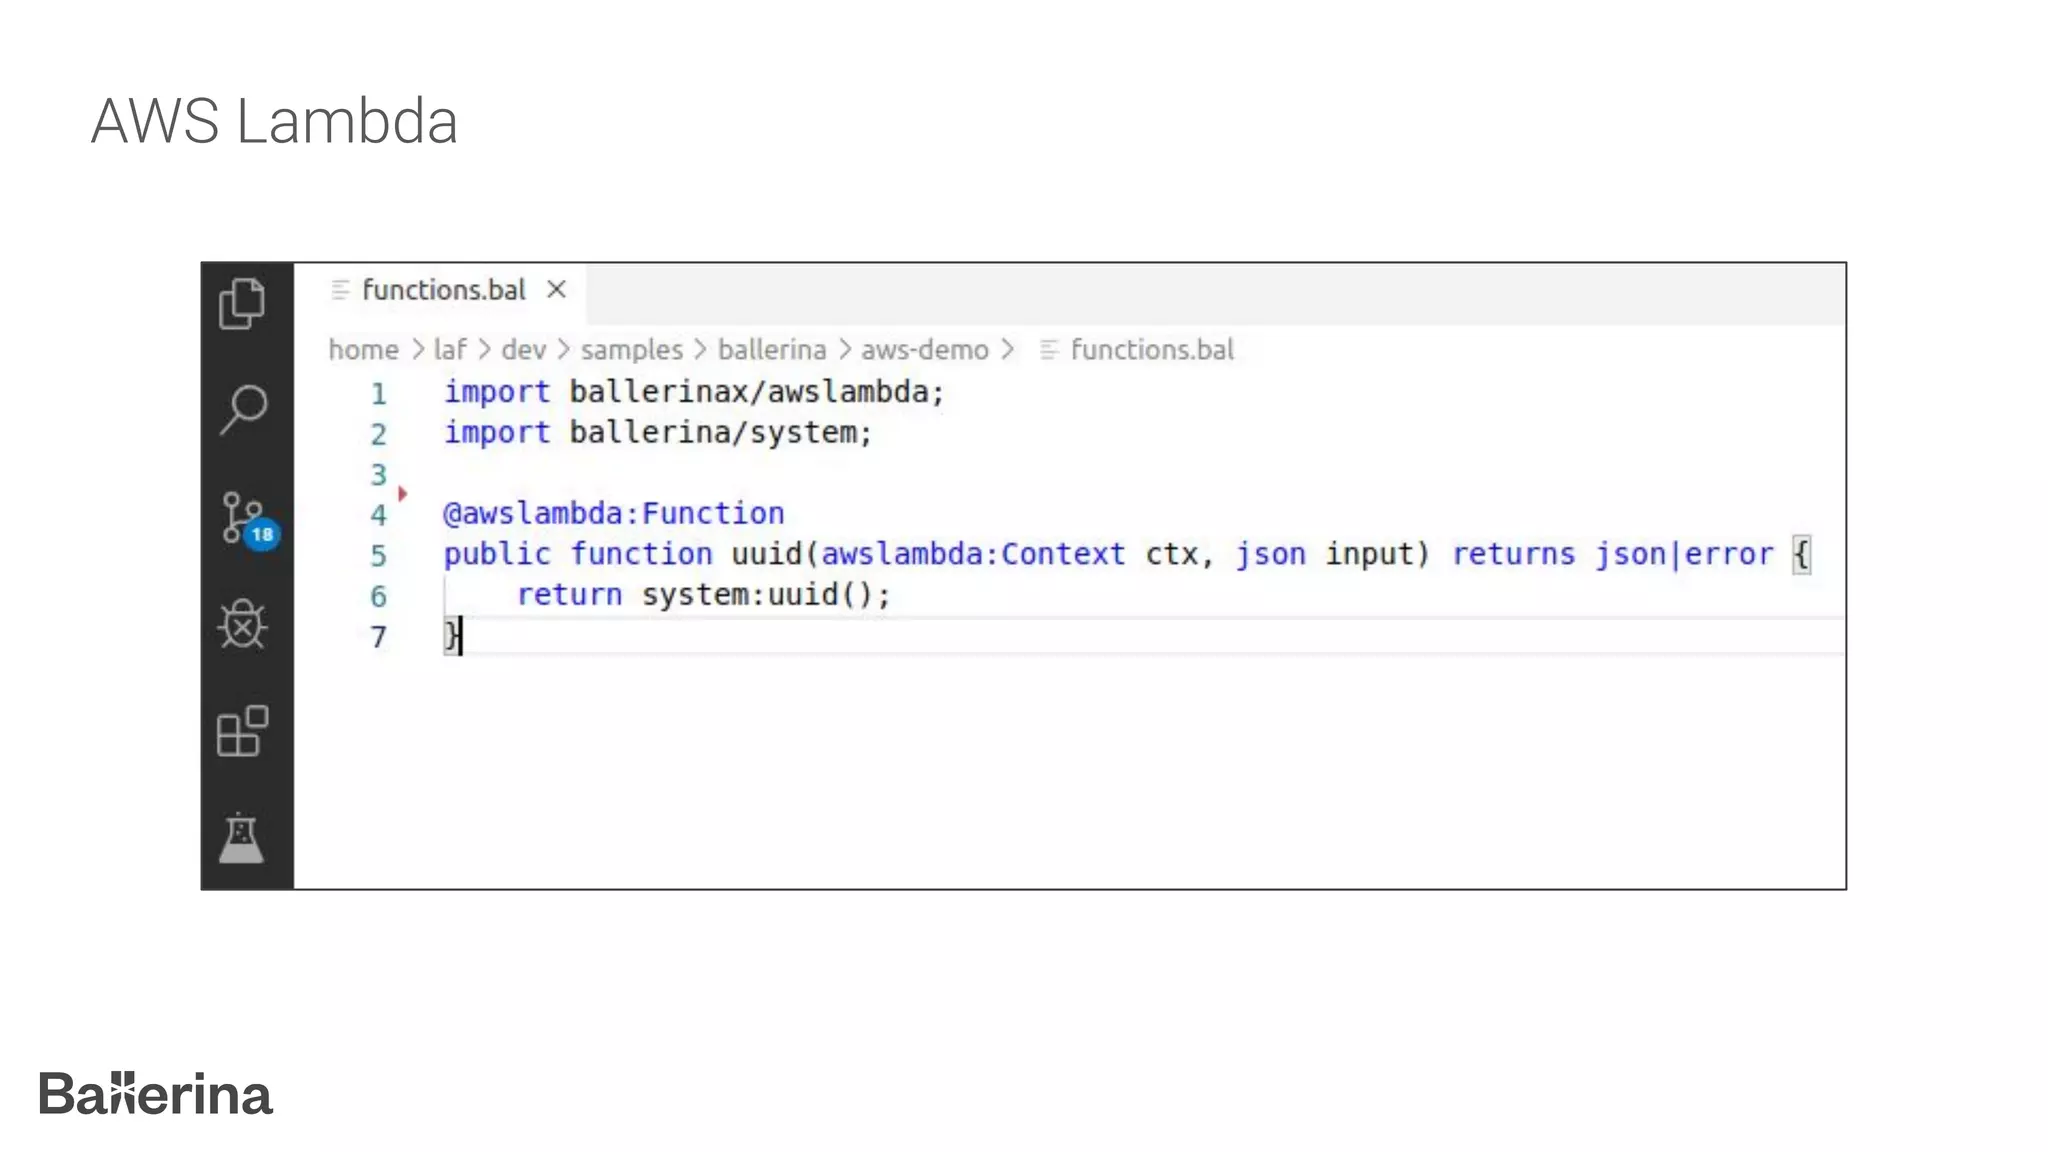Viewport: 2048px width, 1152px height.
Task: Click 'ballerina' breadcrumb segment
Action: click(x=772, y=350)
